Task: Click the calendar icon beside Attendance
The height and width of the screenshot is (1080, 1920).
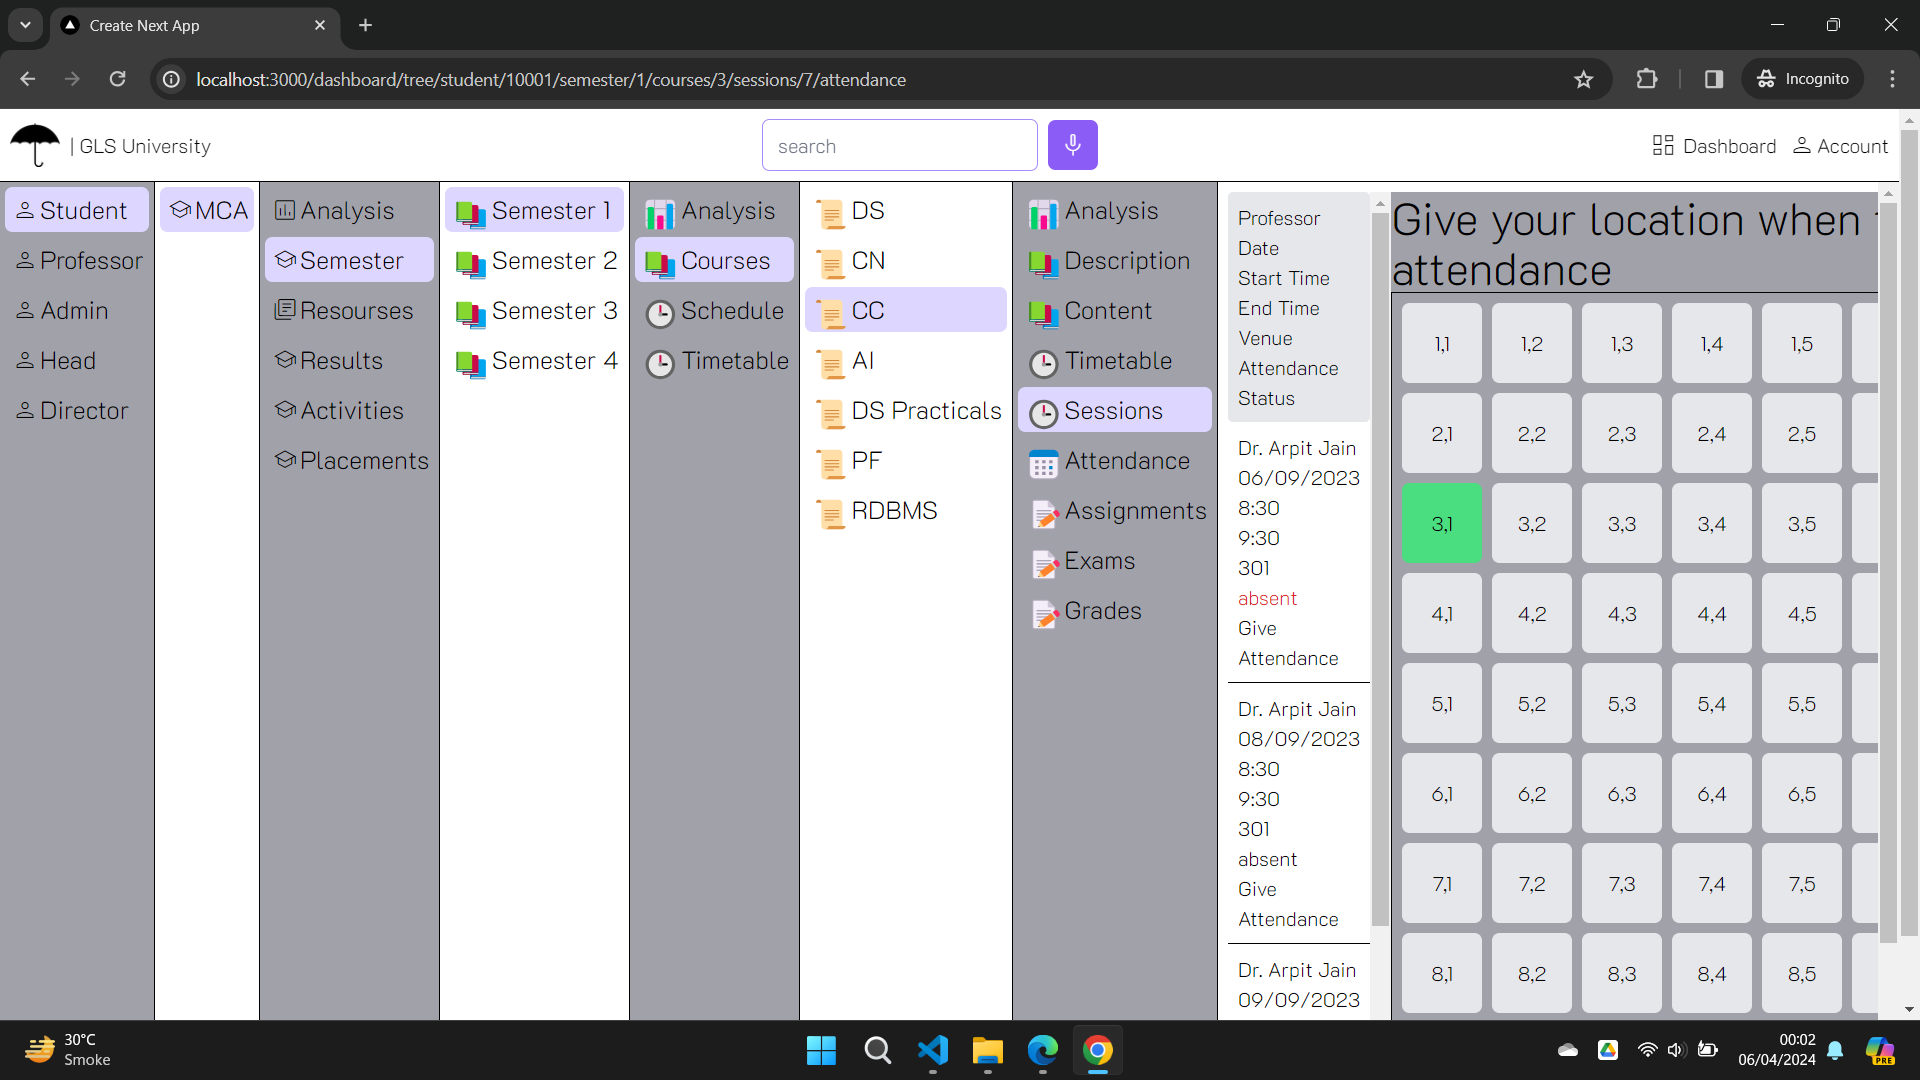Action: (1043, 464)
